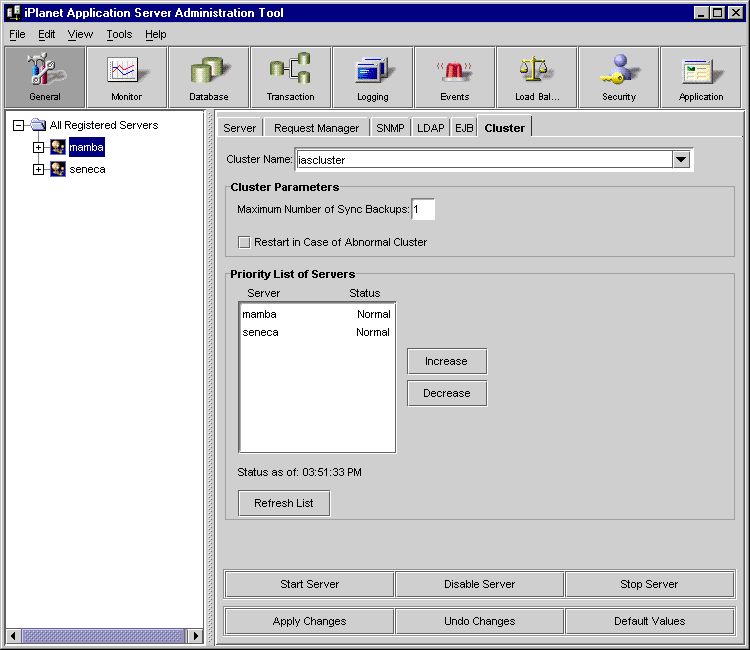Click the Increase priority button
750x650 pixels.
[x=447, y=361]
